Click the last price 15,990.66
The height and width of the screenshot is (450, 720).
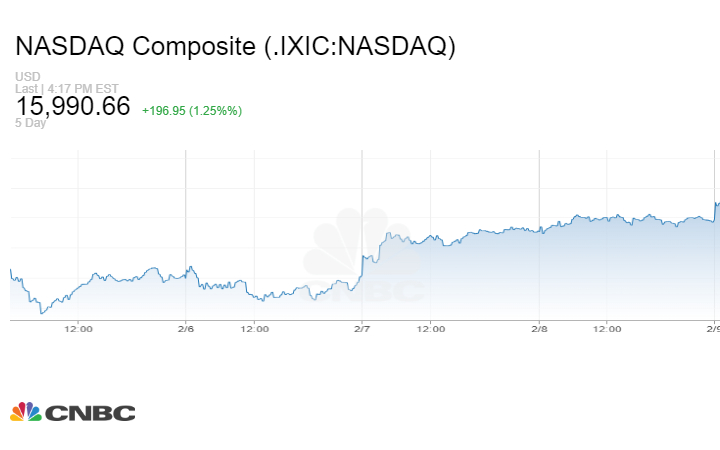click(x=73, y=106)
